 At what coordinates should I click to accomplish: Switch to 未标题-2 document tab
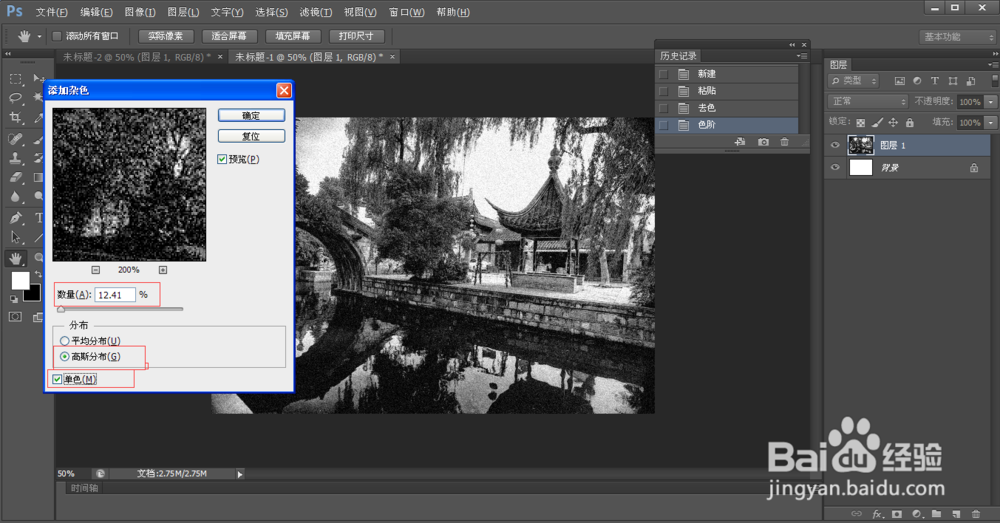pyautogui.click(x=136, y=57)
